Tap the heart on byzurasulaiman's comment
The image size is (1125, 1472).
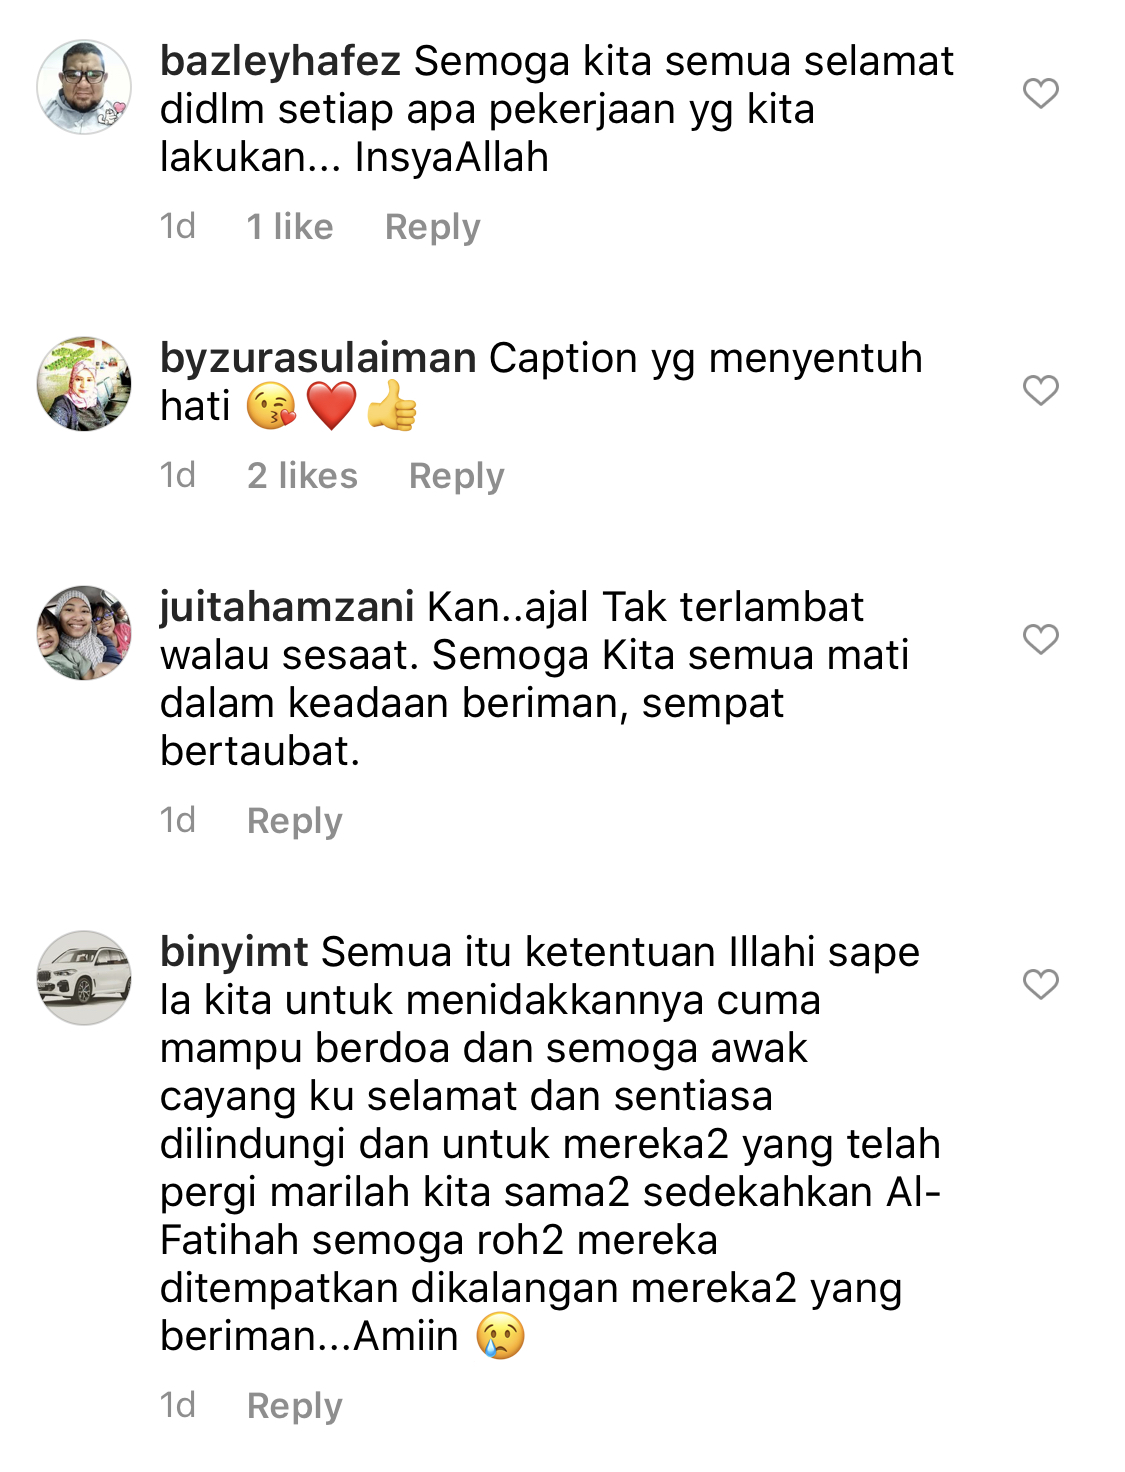1041,390
